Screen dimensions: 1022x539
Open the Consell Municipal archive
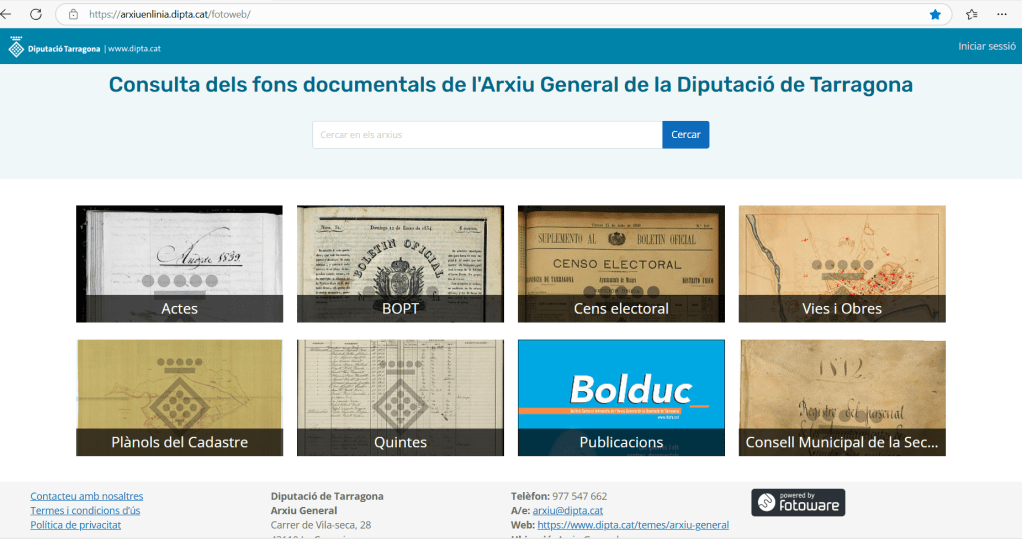click(841, 398)
